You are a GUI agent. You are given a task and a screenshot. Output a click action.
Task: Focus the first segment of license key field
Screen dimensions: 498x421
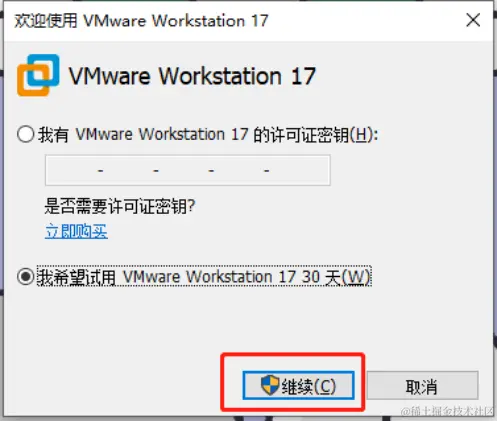72,170
